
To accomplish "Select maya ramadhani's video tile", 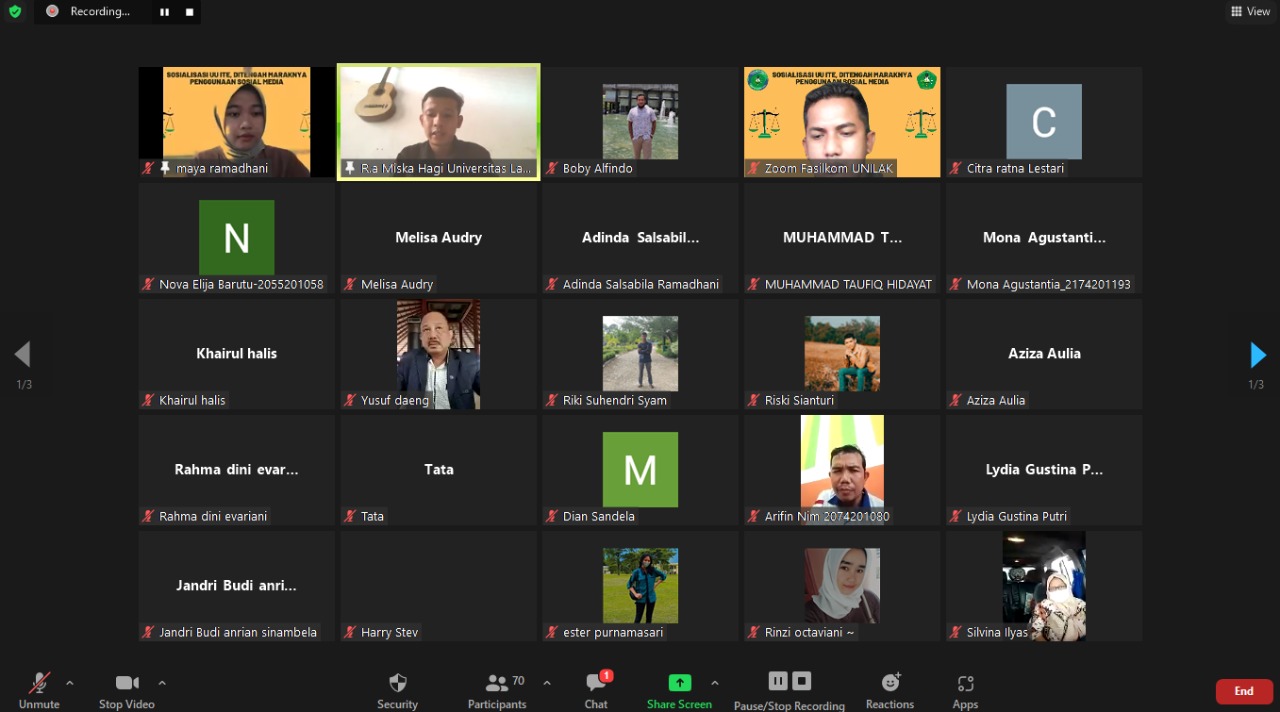I will coord(237,122).
